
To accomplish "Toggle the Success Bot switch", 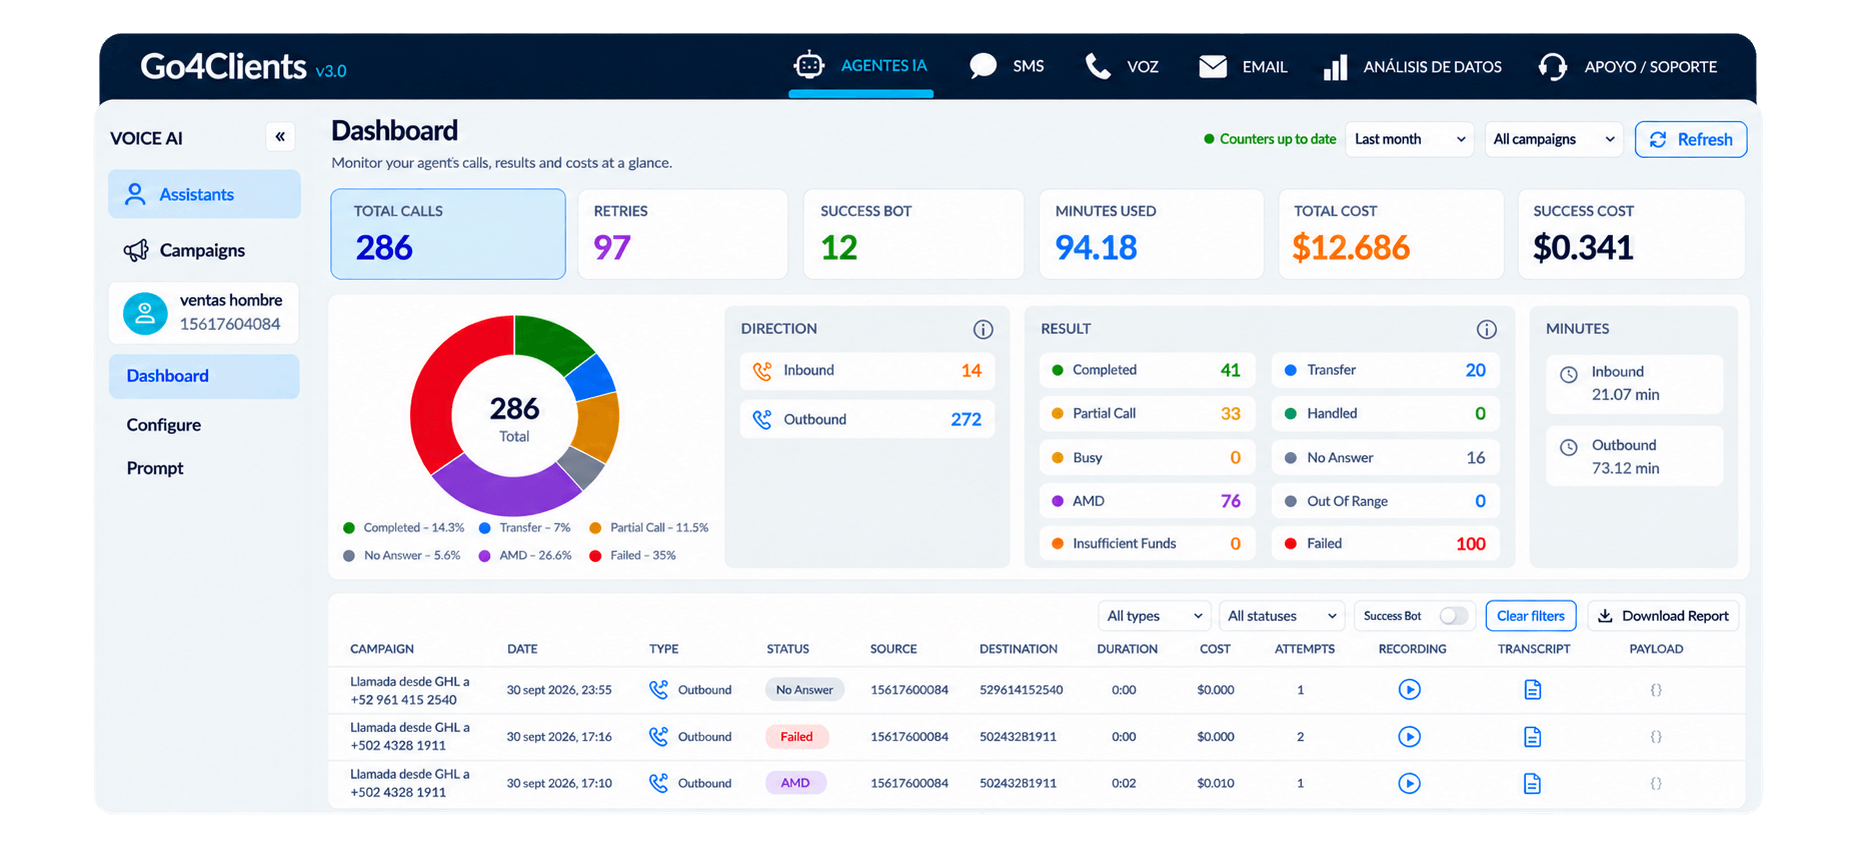I will coord(1453,616).
